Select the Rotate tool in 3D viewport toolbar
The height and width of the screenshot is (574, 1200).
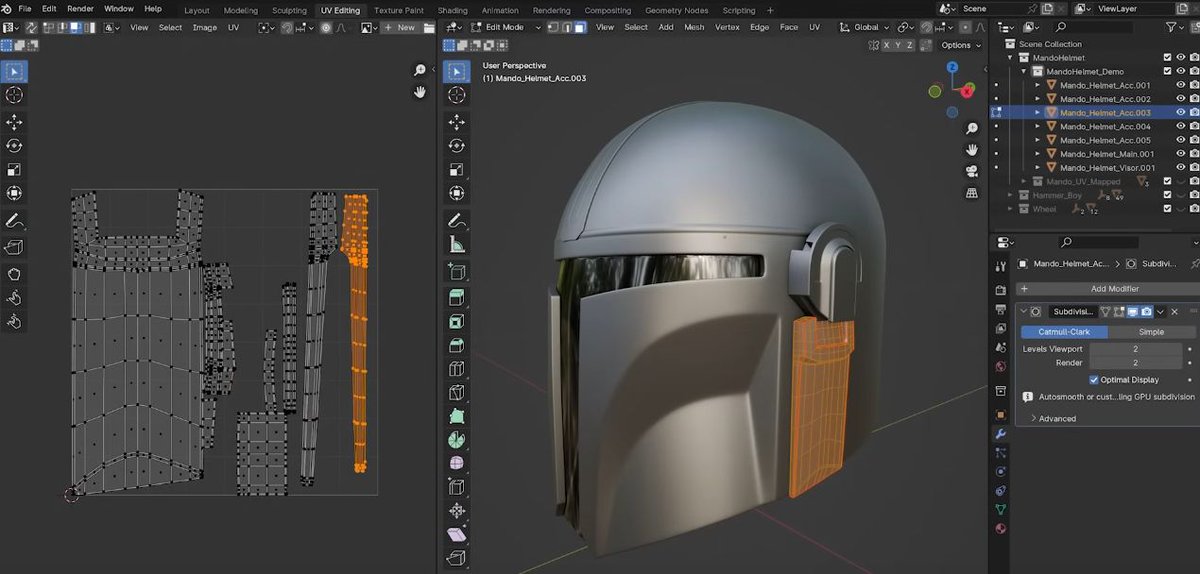457,146
